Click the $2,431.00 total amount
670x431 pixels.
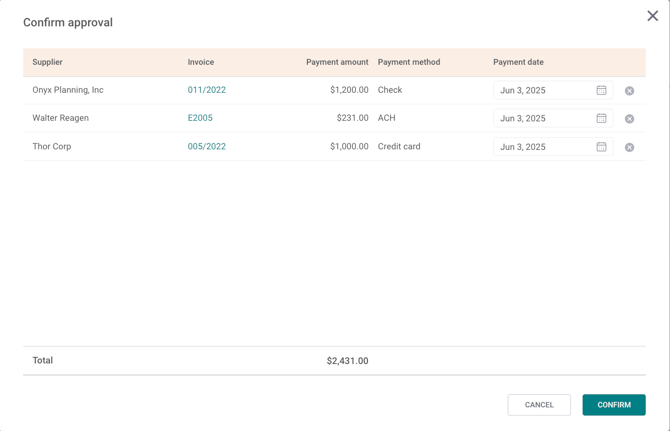click(347, 361)
